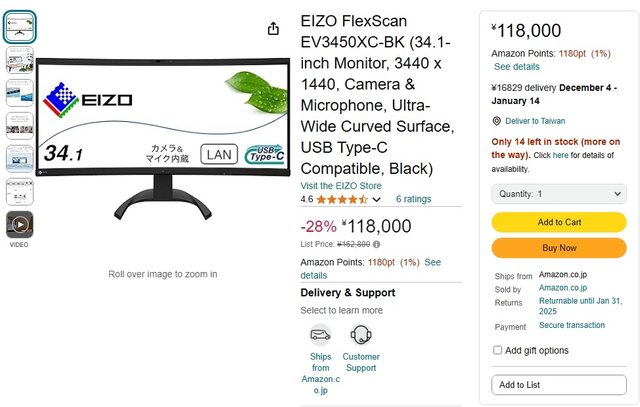
Task: Click the yellow Add to Cart button
Action: coord(558,222)
